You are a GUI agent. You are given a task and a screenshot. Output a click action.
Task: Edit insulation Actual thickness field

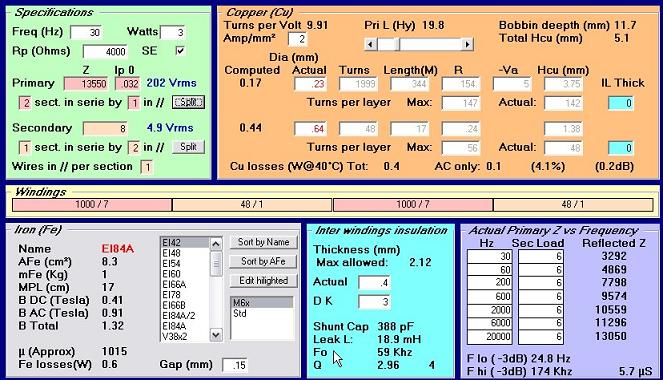(x=374, y=283)
